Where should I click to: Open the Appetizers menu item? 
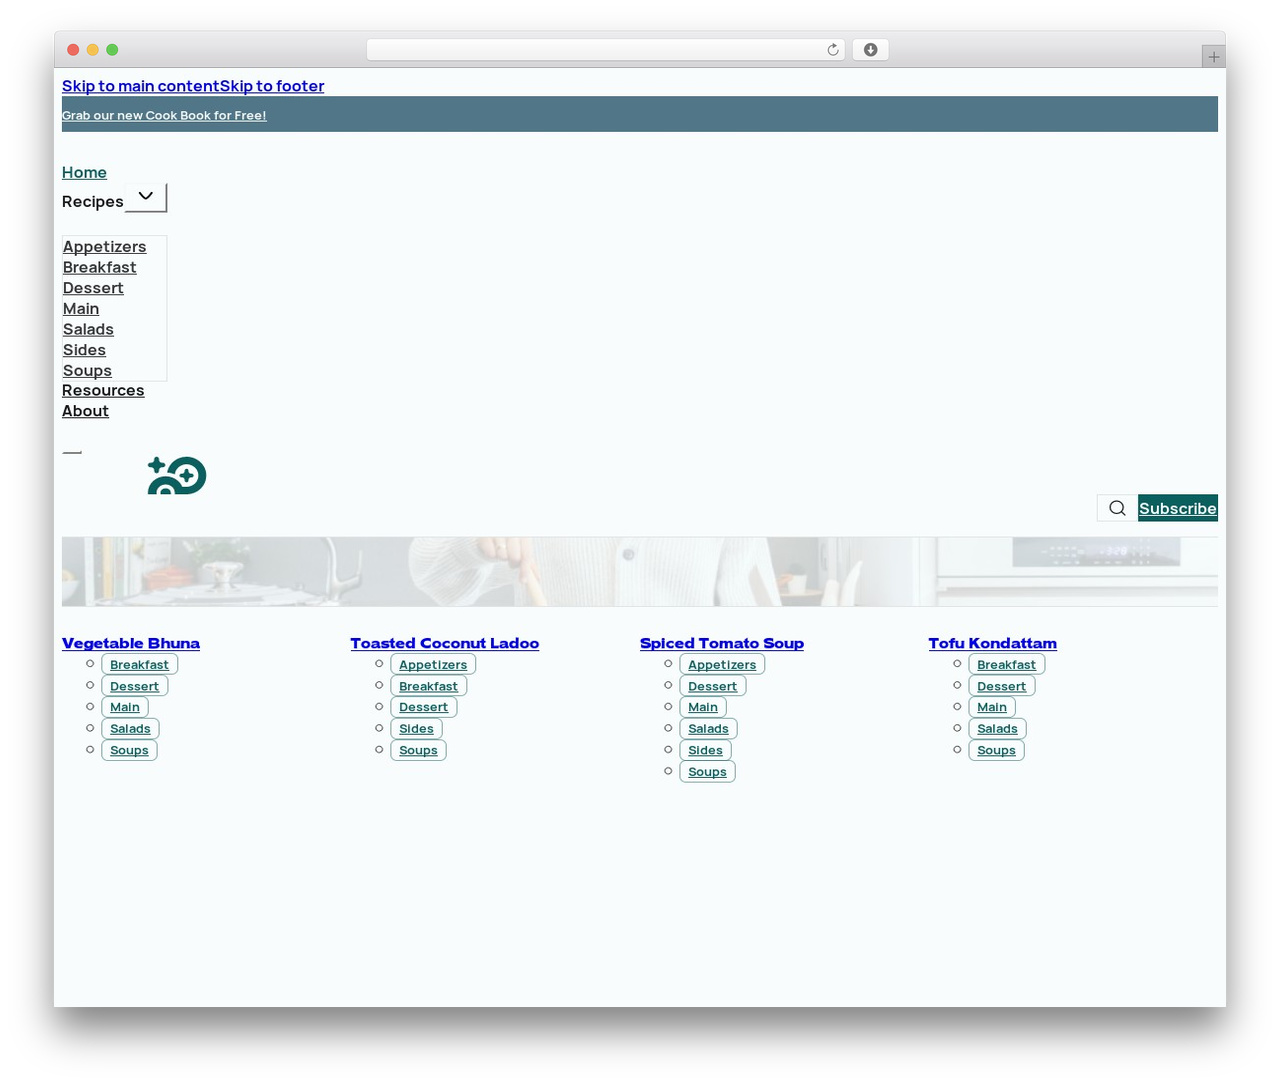pos(104,247)
